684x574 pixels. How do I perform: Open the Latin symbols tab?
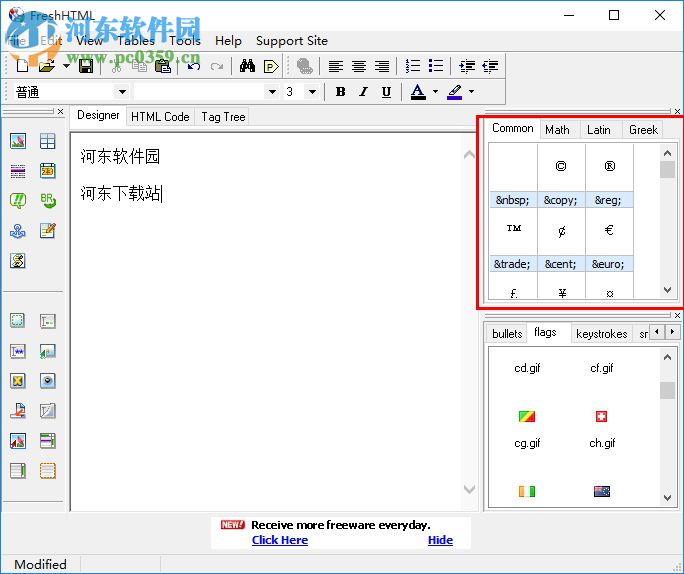click(599, 130)
